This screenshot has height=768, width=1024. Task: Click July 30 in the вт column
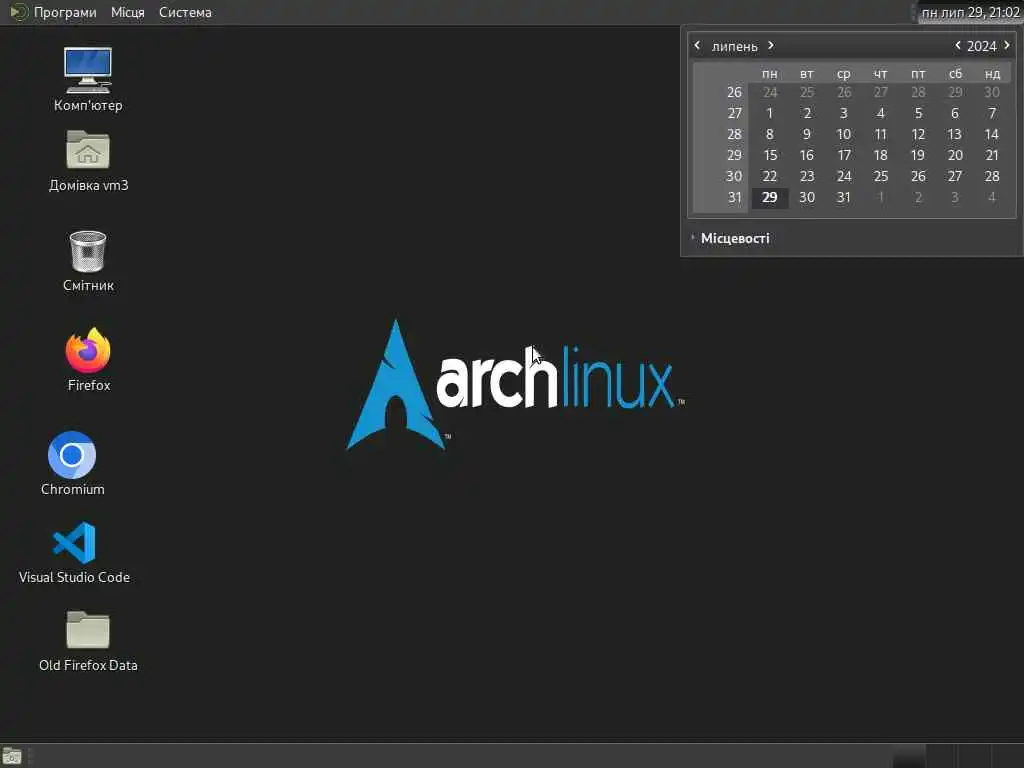click(807, 197)
